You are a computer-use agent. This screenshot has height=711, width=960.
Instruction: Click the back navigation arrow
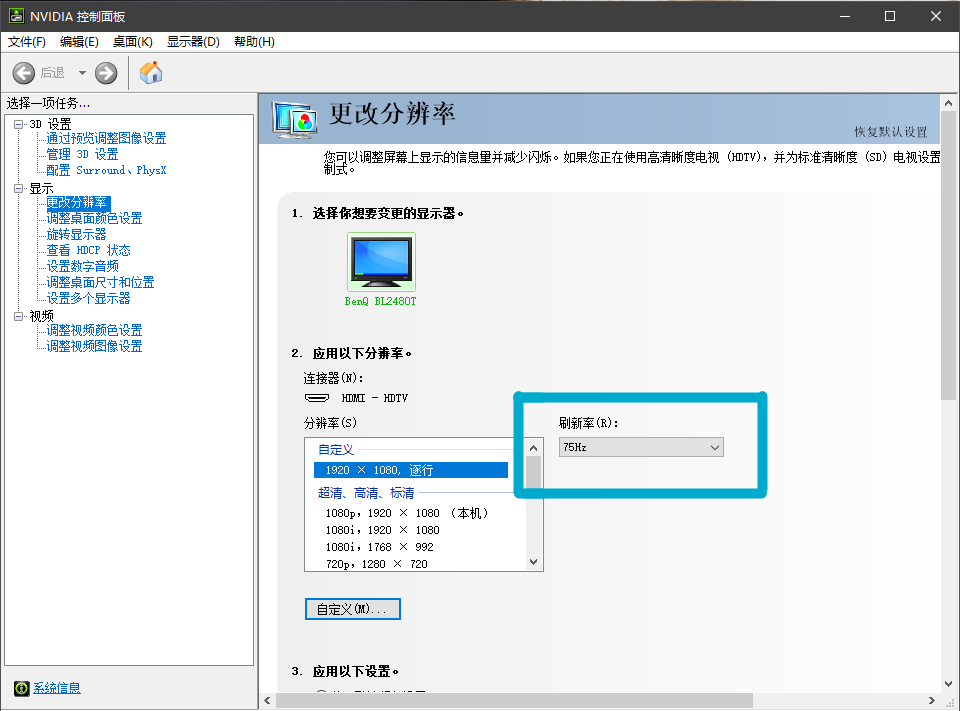tap(22, 72)
